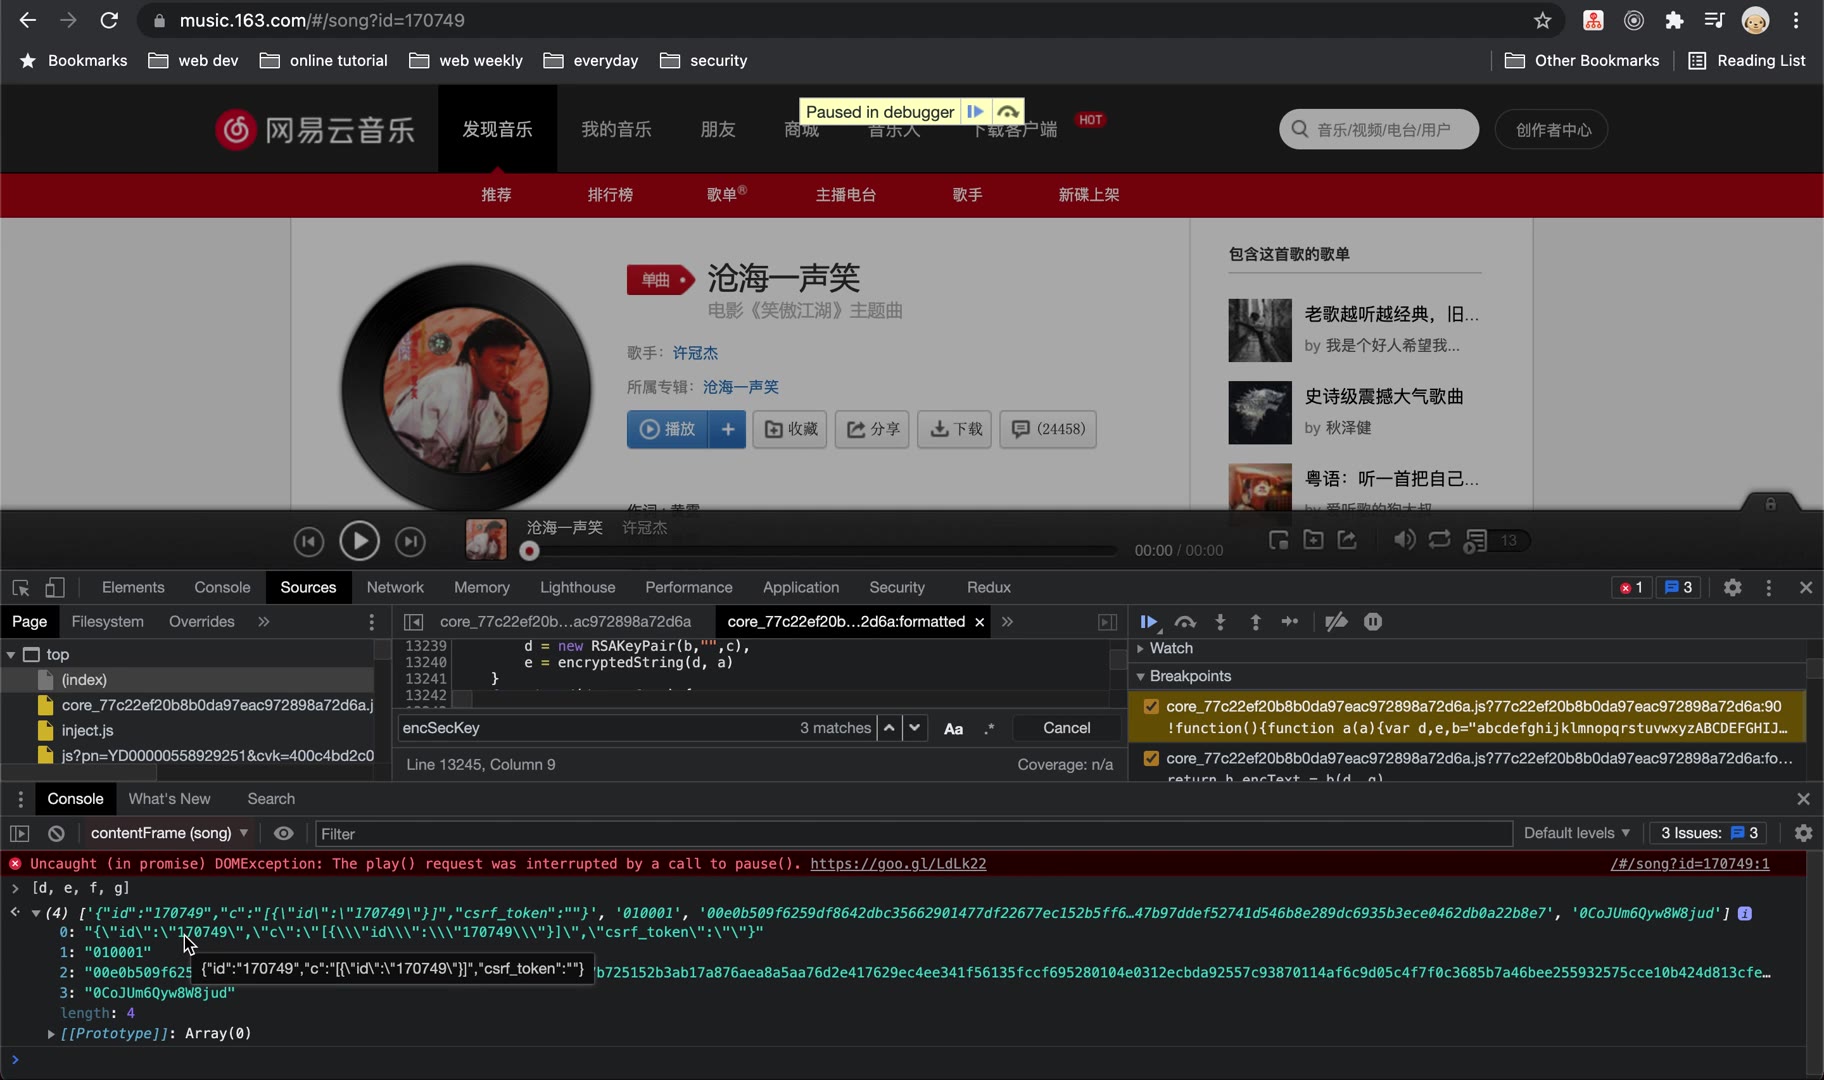Screen dimensions: 1824x1080
Task: Switch to the Network panel
Action: (x=395, y=588)
